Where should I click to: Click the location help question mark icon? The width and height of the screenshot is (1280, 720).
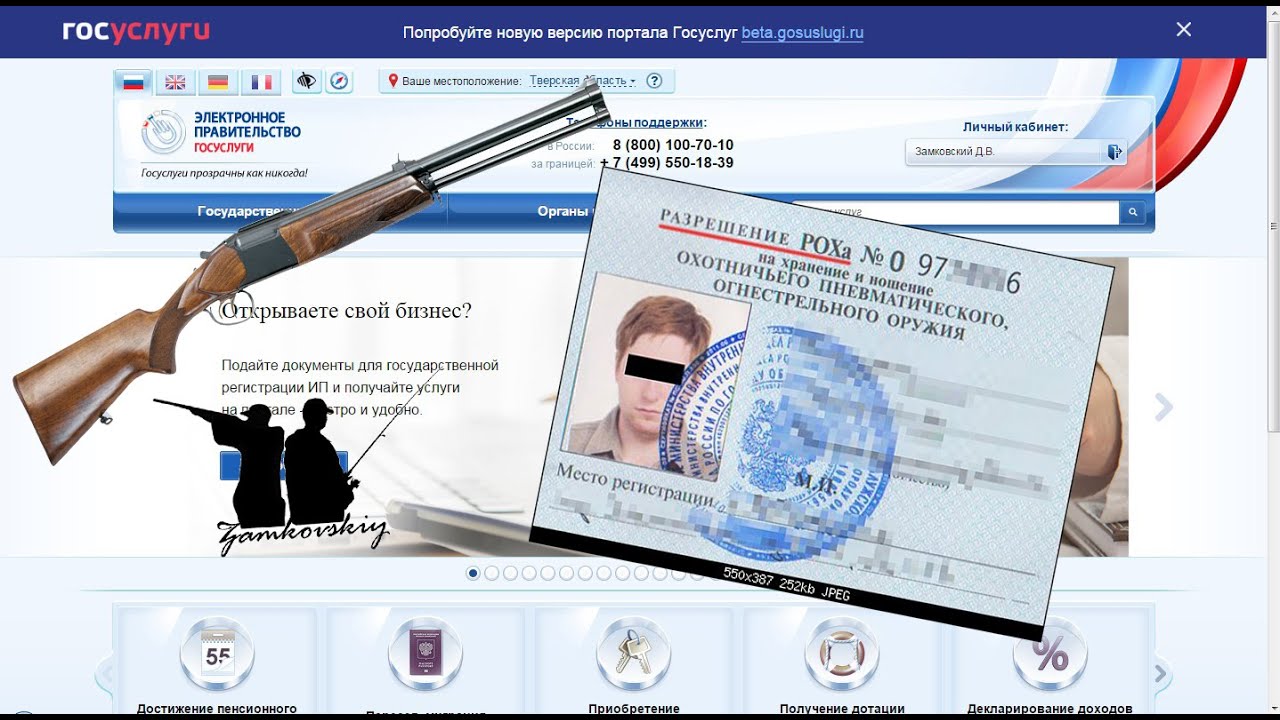(x=654, y=81)
